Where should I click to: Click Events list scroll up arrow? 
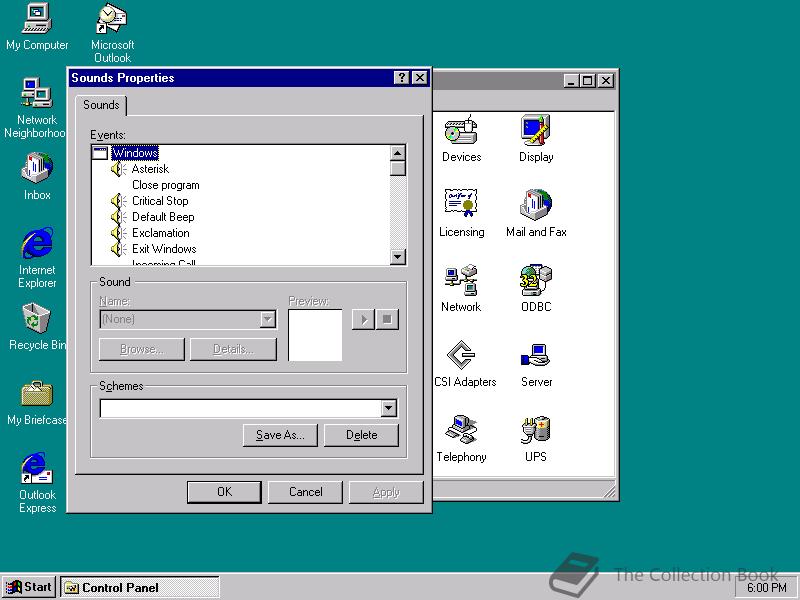(x=397, y=153)
